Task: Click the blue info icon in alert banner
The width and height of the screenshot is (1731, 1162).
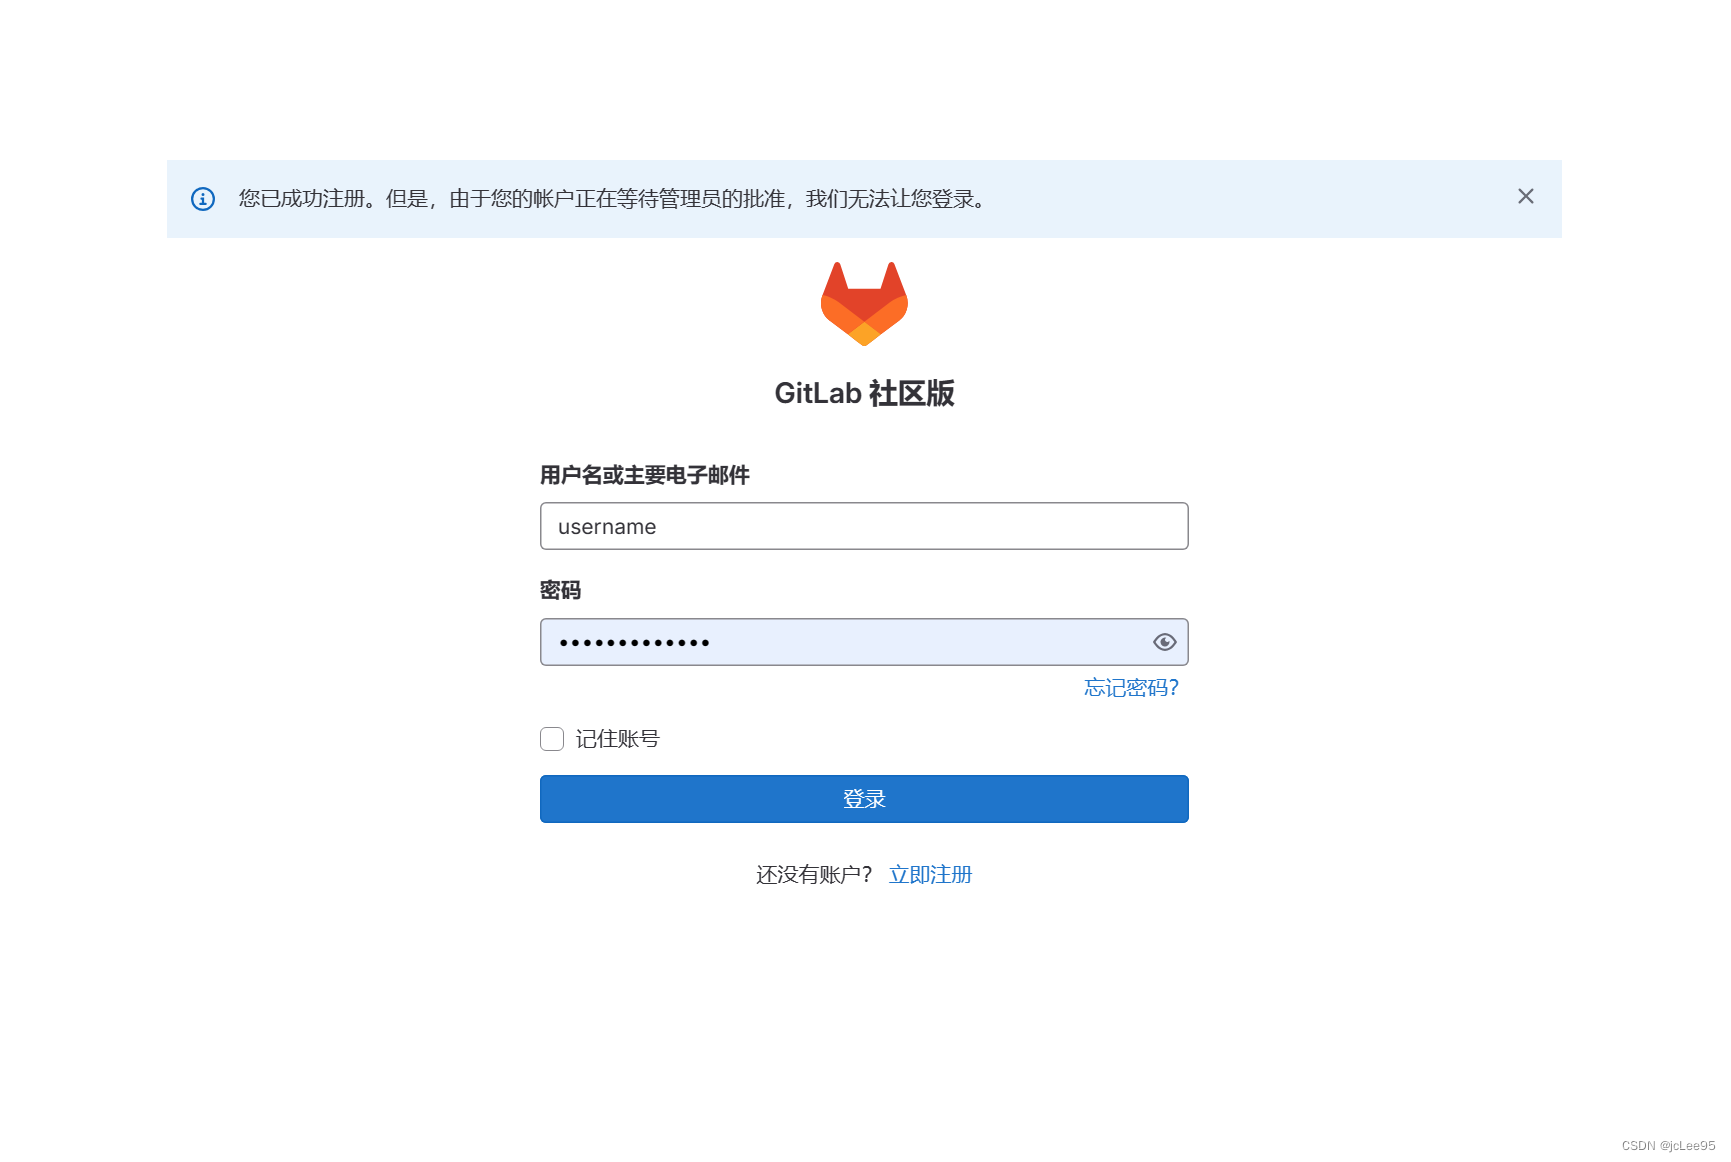Action: tap(203, 199)
